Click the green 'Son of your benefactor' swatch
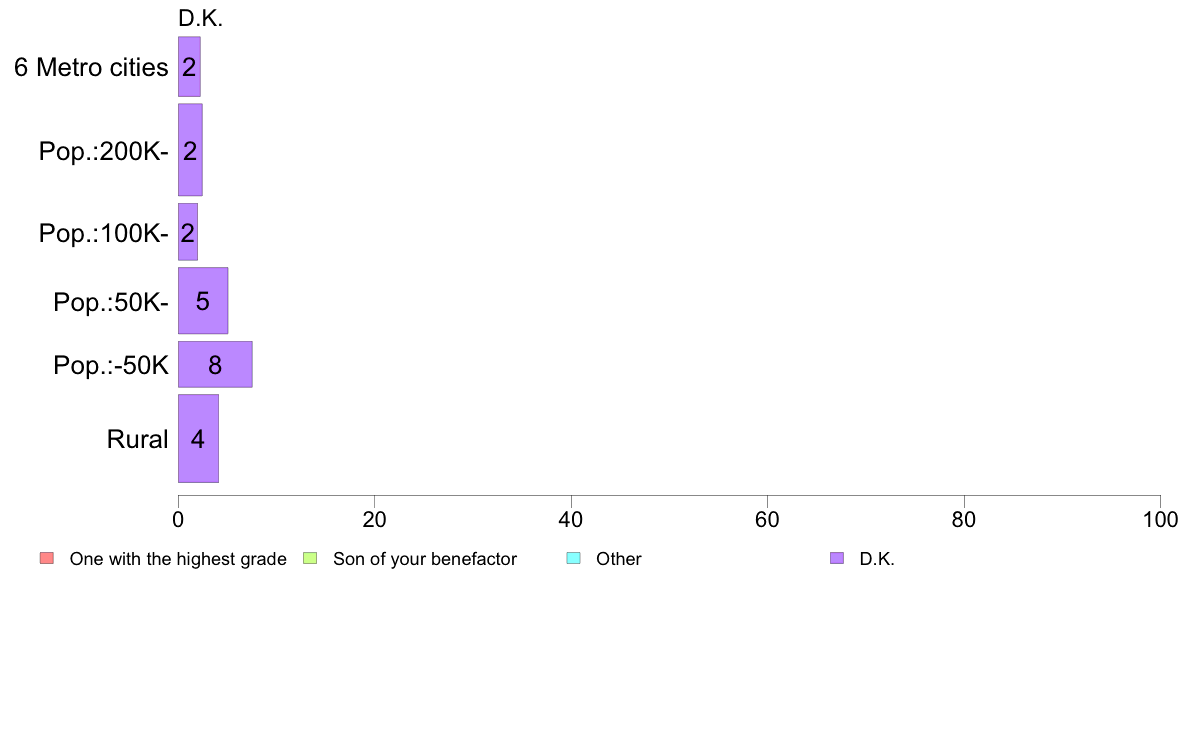This screenshot has height=736, width=1188. click(310, 559)
